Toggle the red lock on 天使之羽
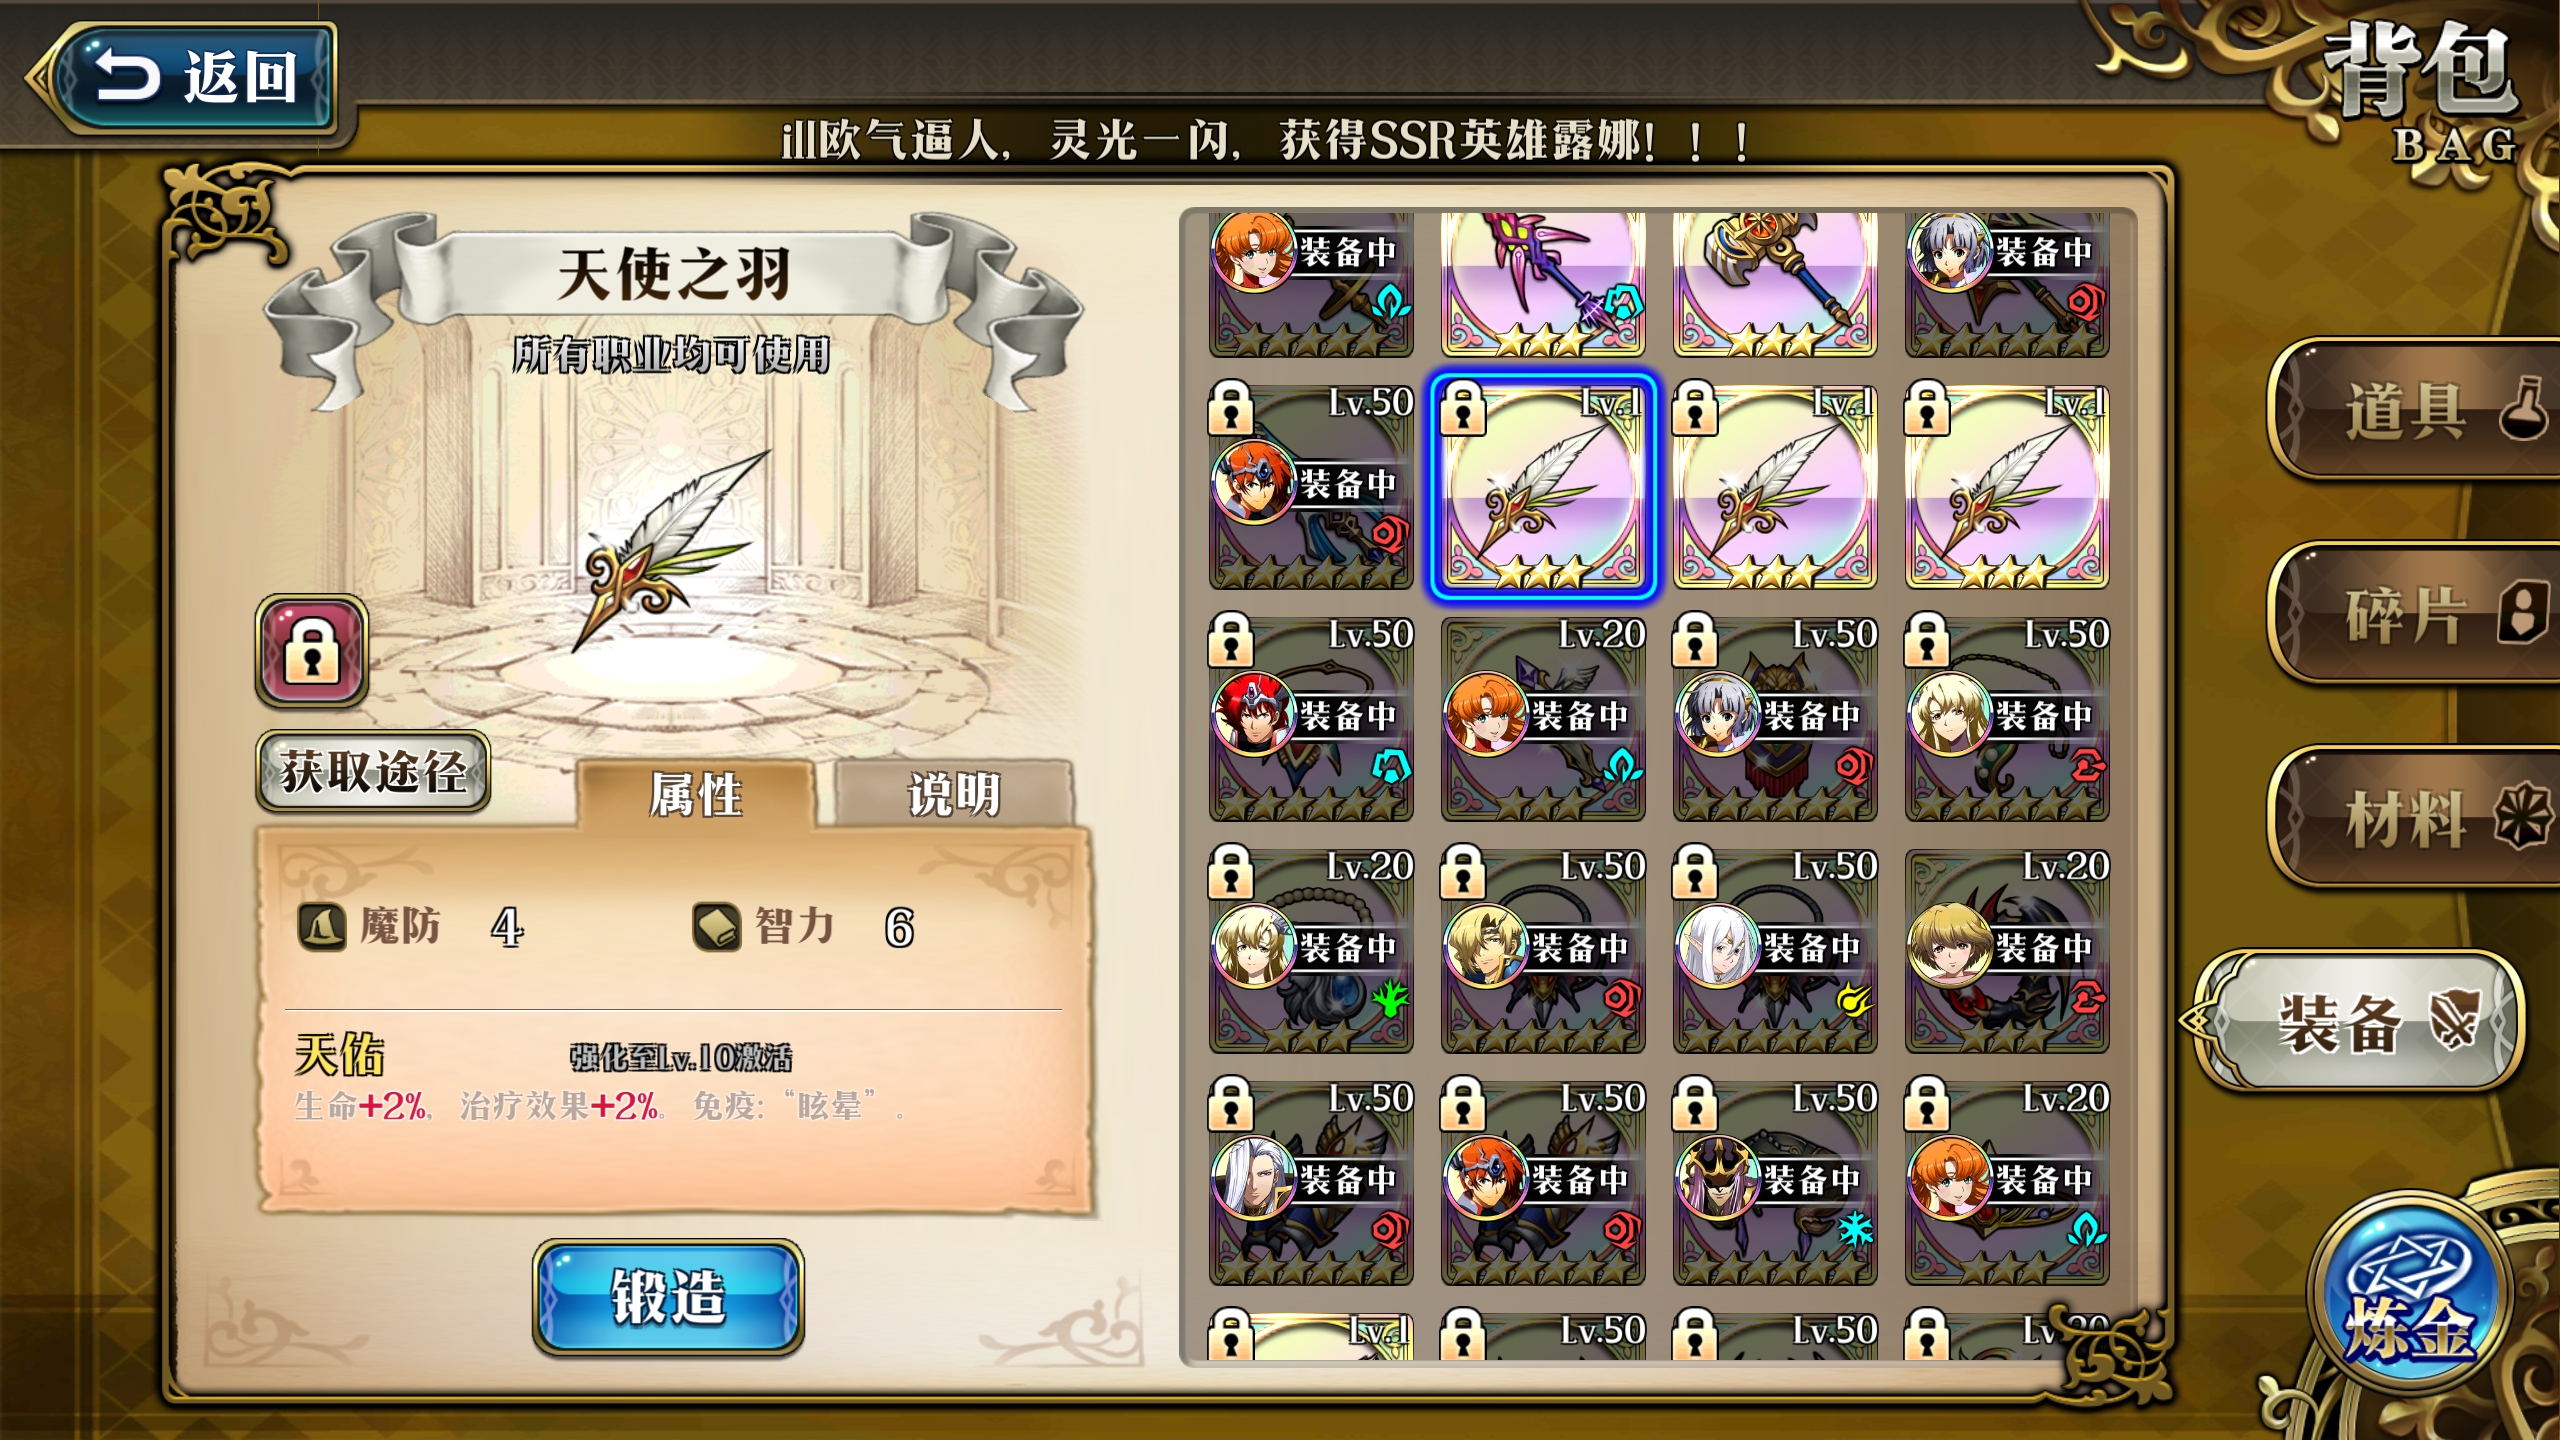Viewport: 2560px width, 1440px height. click(312, 651)
